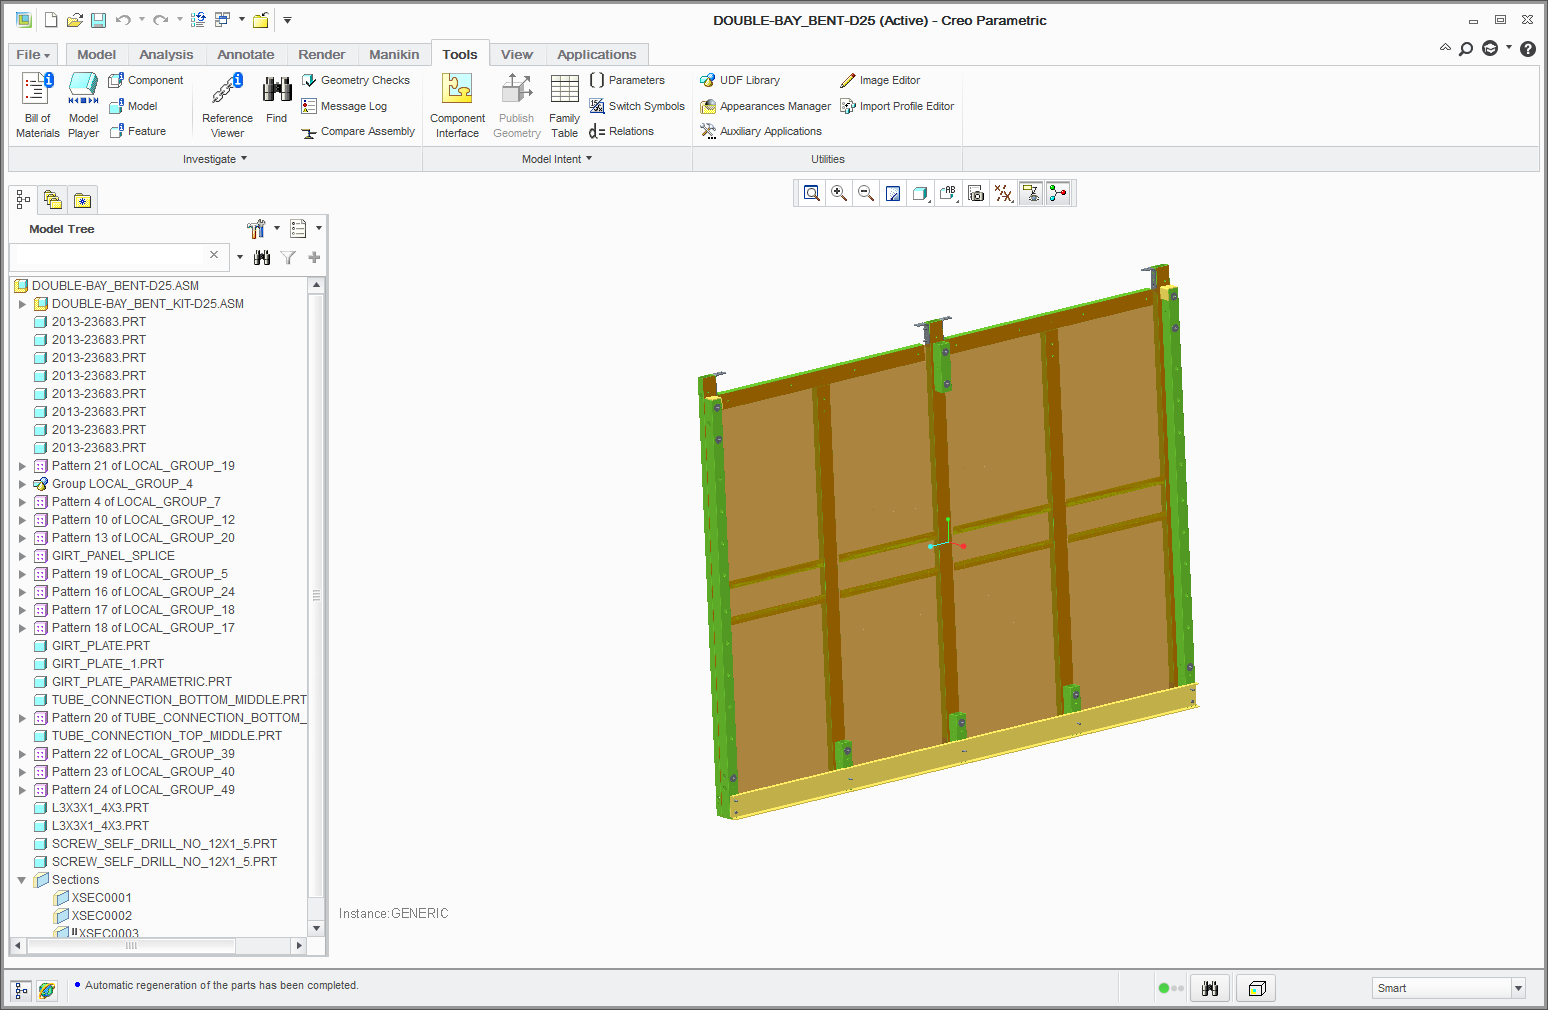Open Creo Help question mark

[x=1528, y=48]
